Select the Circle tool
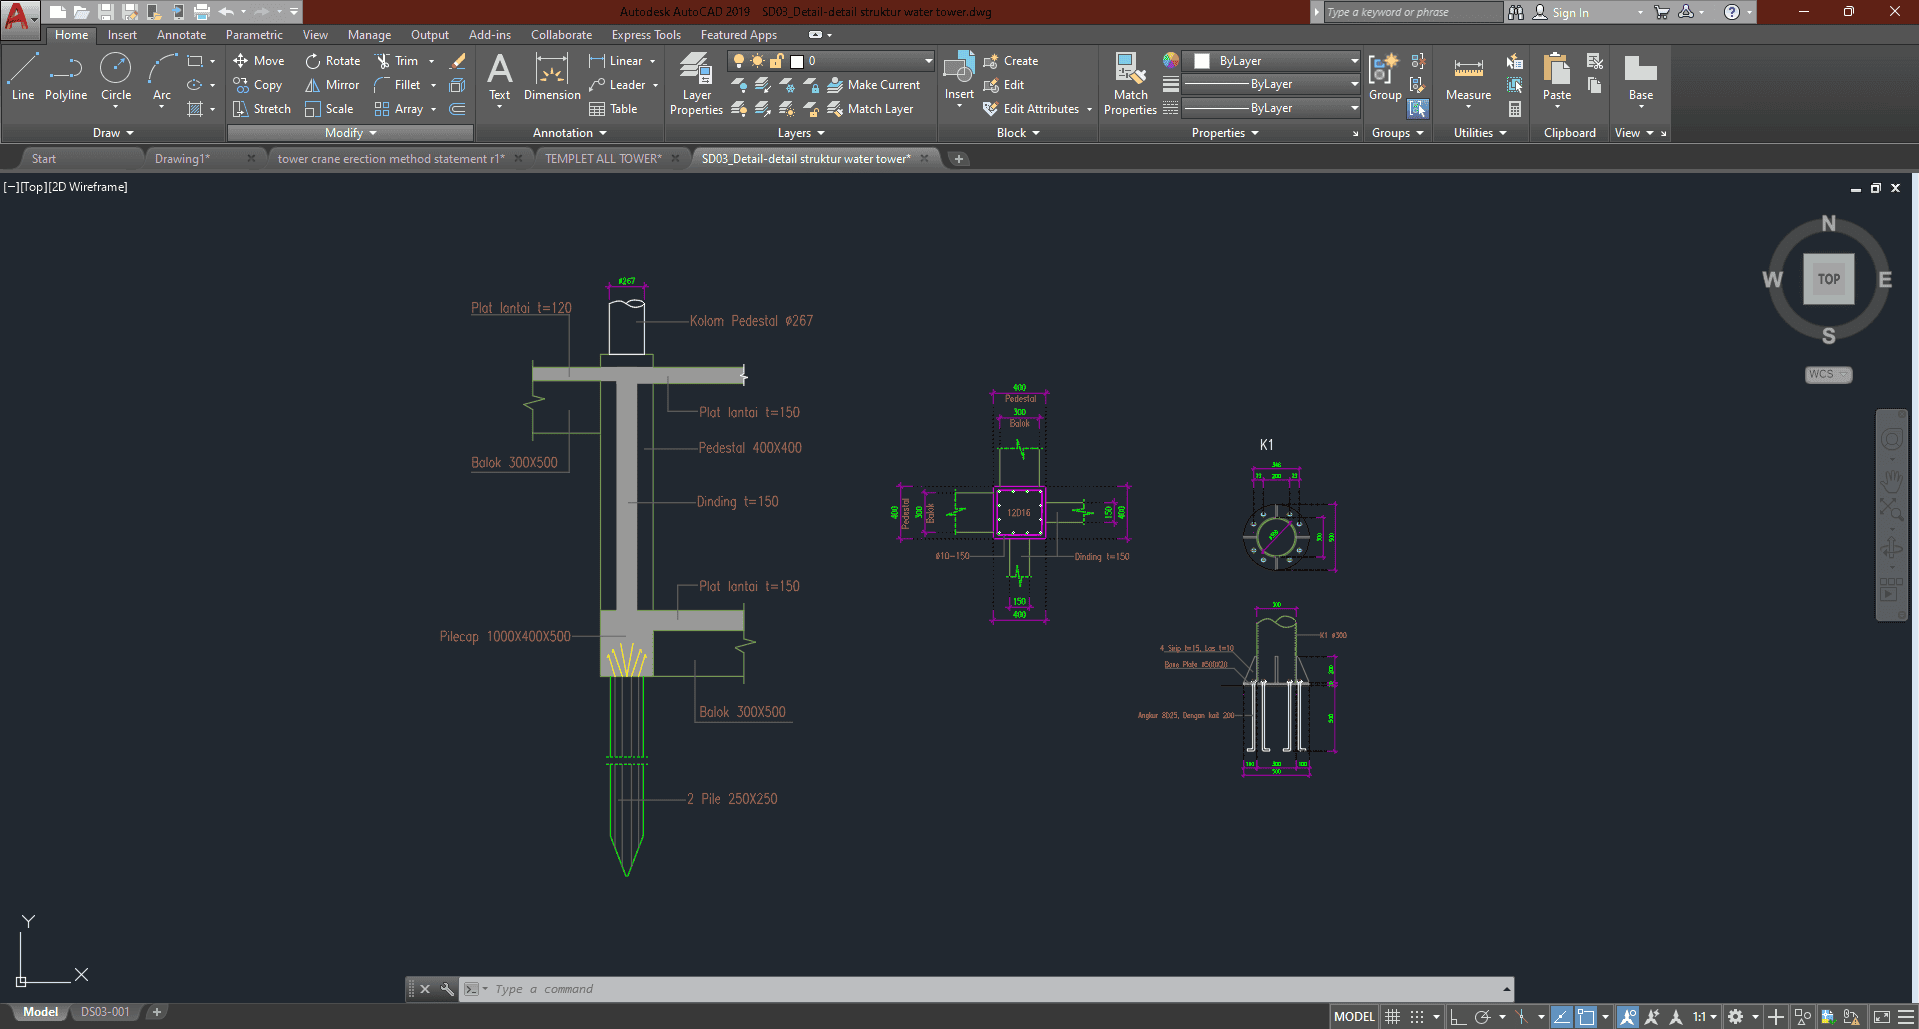The width and height of the screenshot is (1919, 1029). [x=116, y=77]
